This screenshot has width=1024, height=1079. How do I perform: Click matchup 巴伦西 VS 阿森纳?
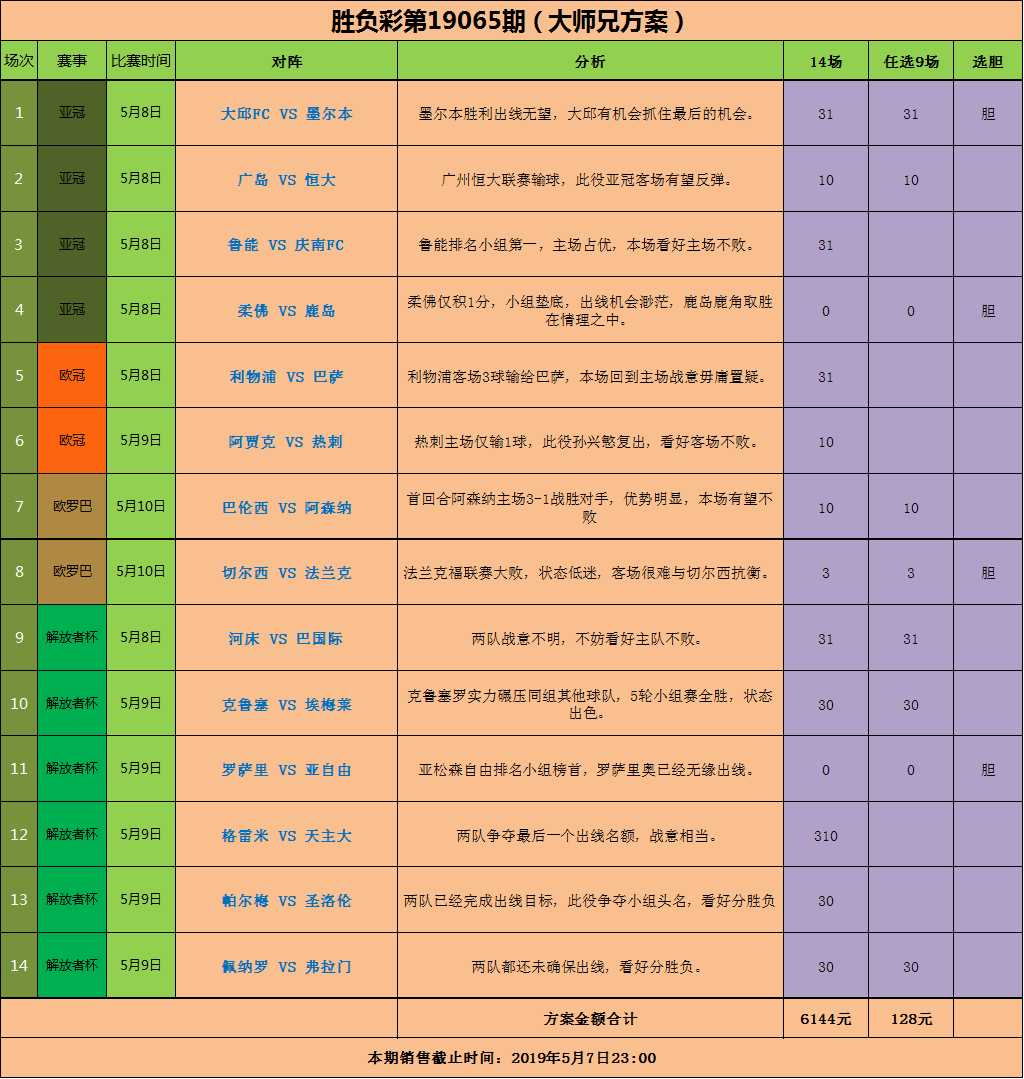click(x=286, y=508)
